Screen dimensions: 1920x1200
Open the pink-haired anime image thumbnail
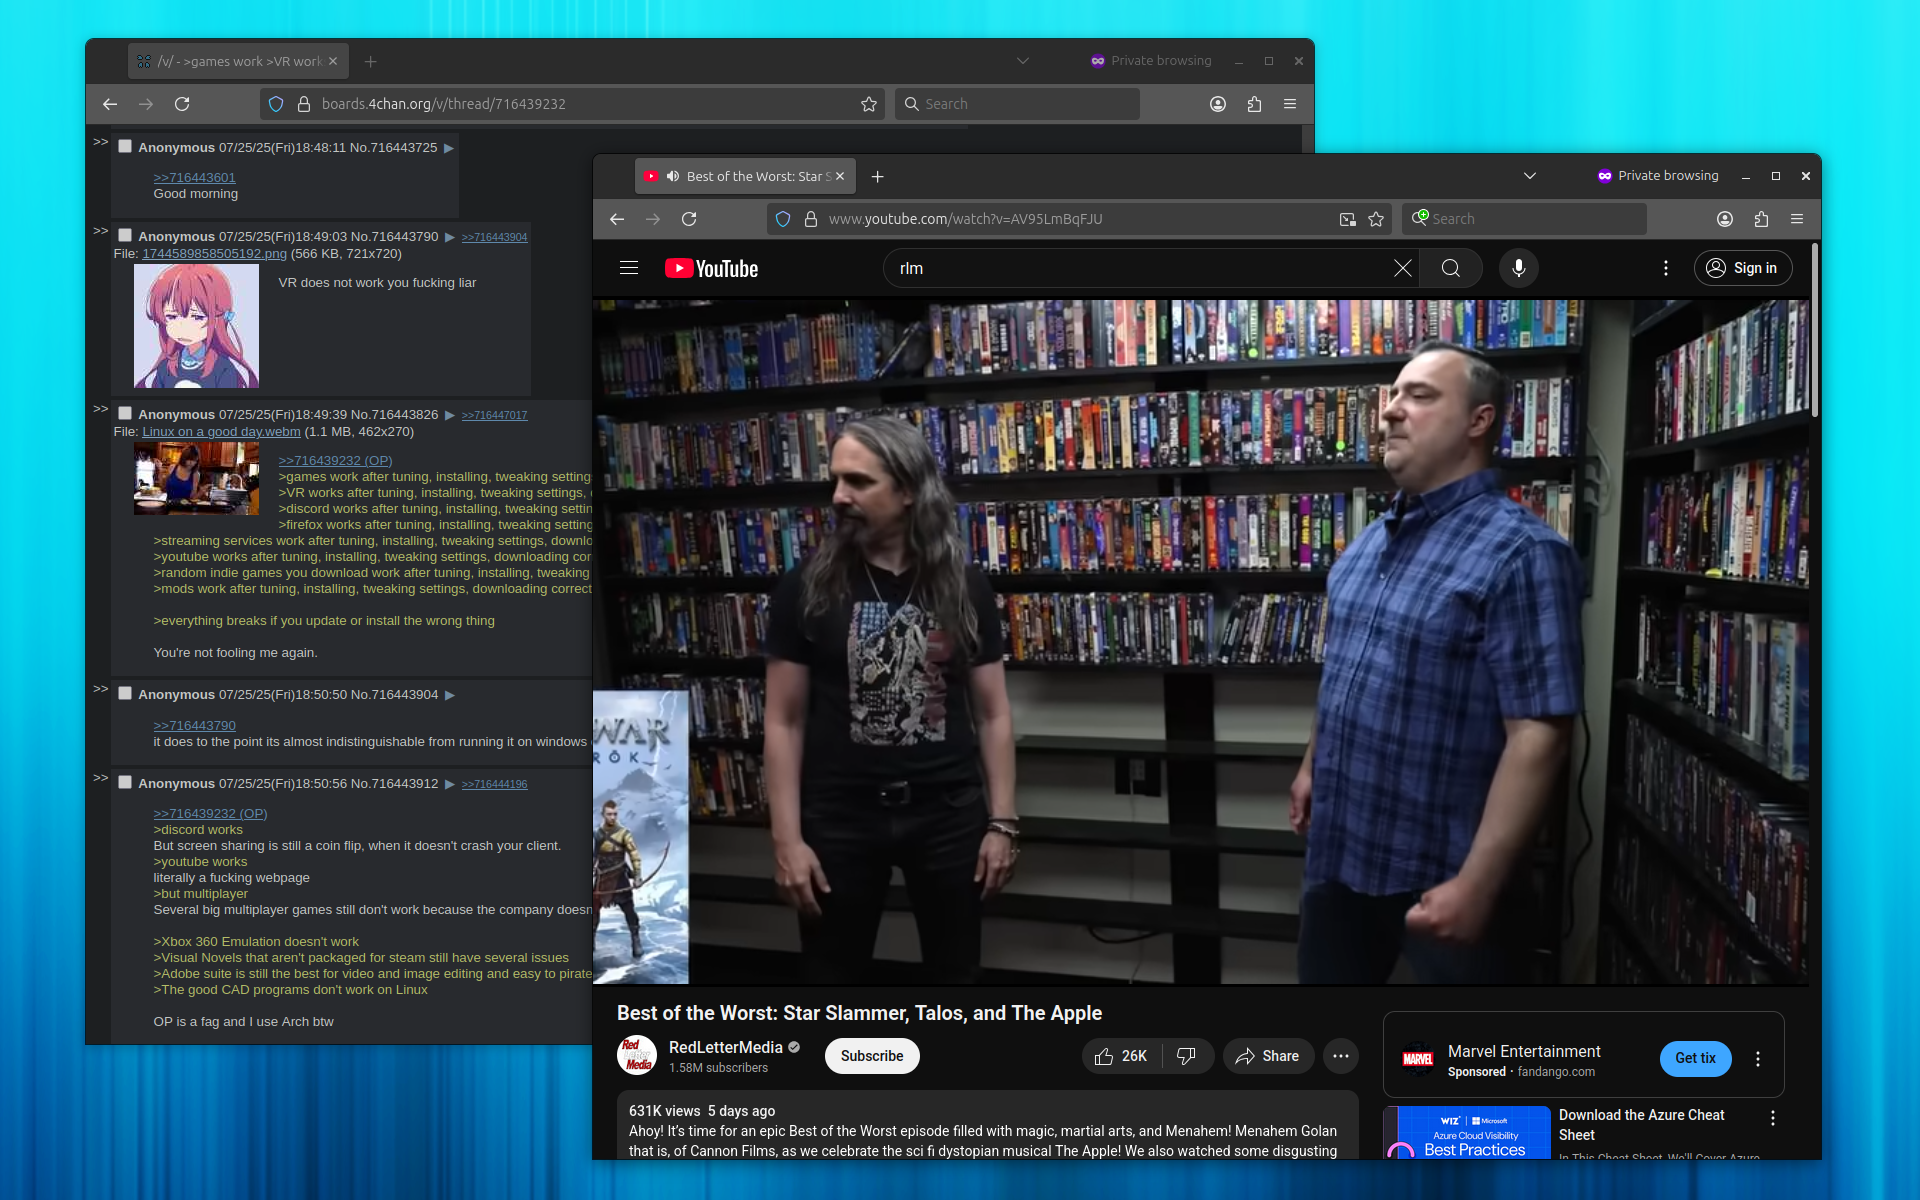click(196, 326)
